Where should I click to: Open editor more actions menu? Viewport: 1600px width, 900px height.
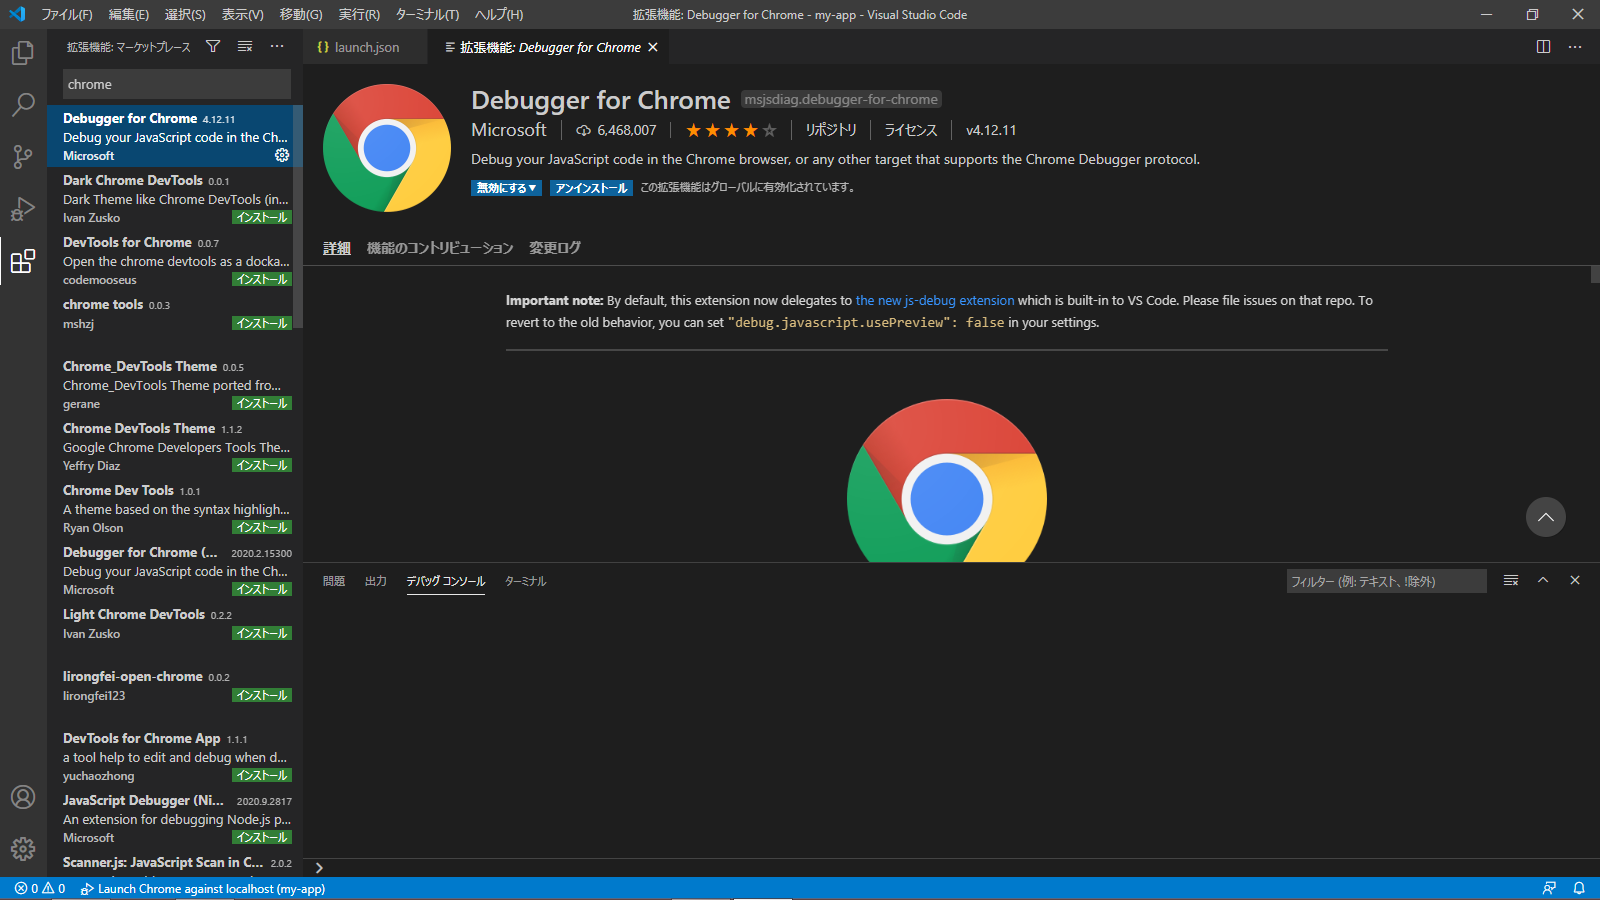pyautogui.click(x=1575, y=47)
